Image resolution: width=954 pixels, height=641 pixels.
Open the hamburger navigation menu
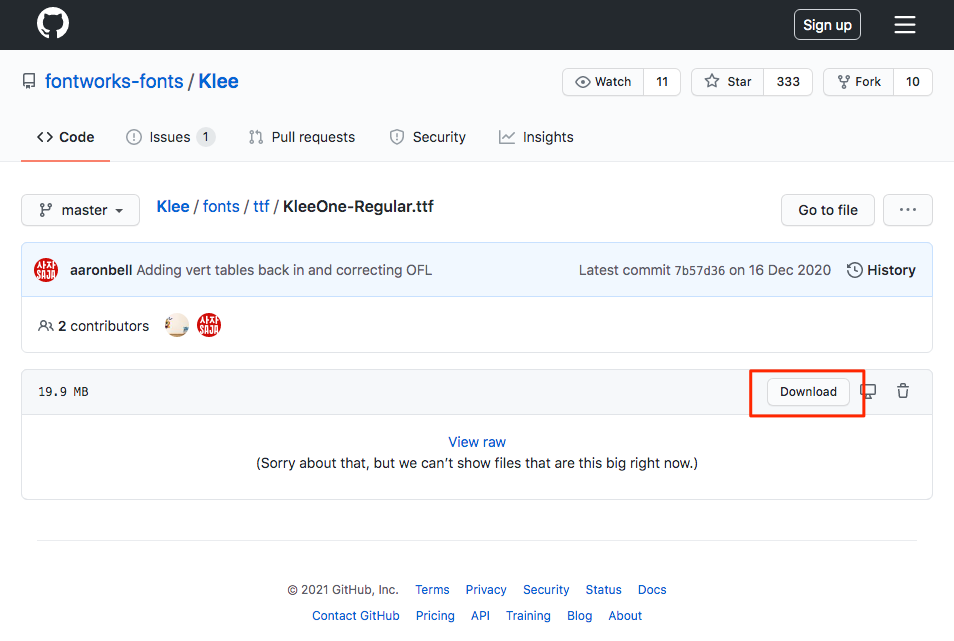point(905,24)
